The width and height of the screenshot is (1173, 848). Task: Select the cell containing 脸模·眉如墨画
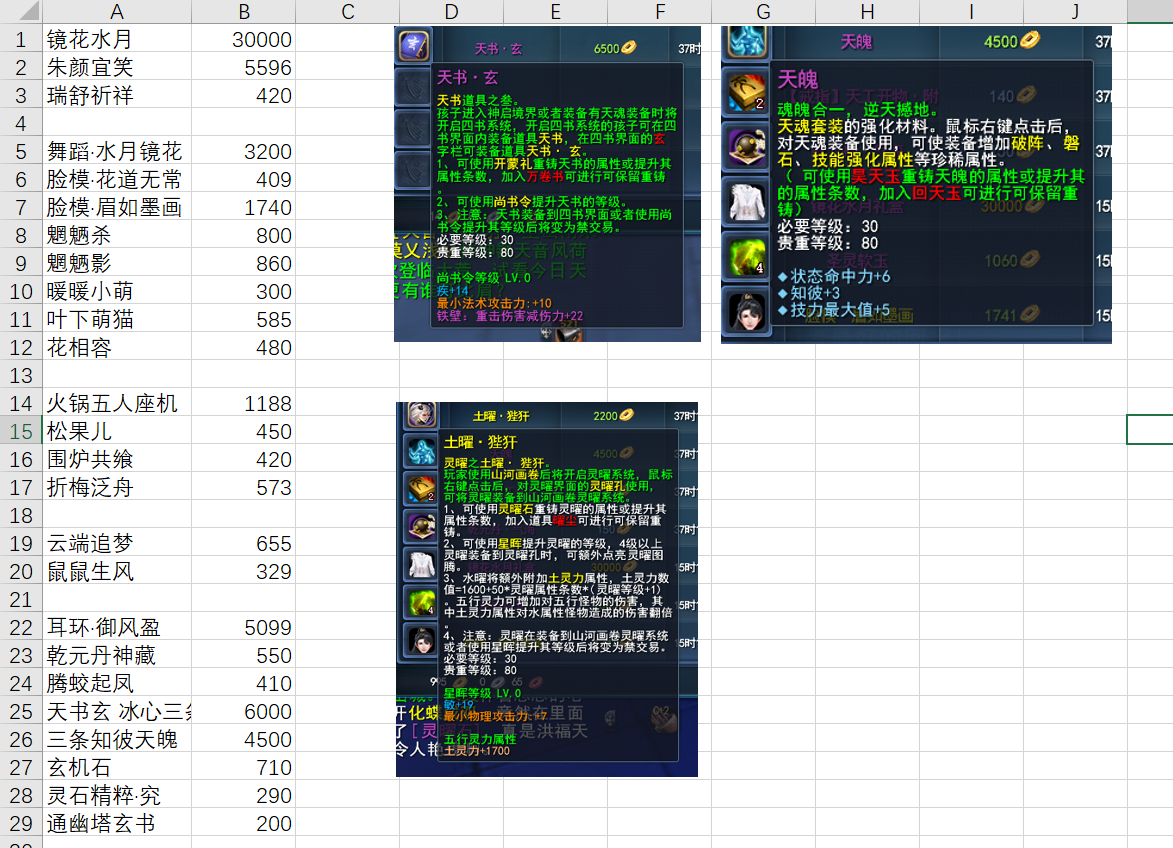[117, 207]
